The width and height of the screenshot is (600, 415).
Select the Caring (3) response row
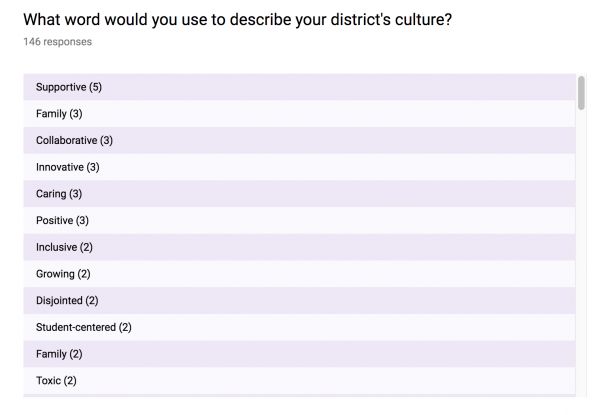pos(299,194)
